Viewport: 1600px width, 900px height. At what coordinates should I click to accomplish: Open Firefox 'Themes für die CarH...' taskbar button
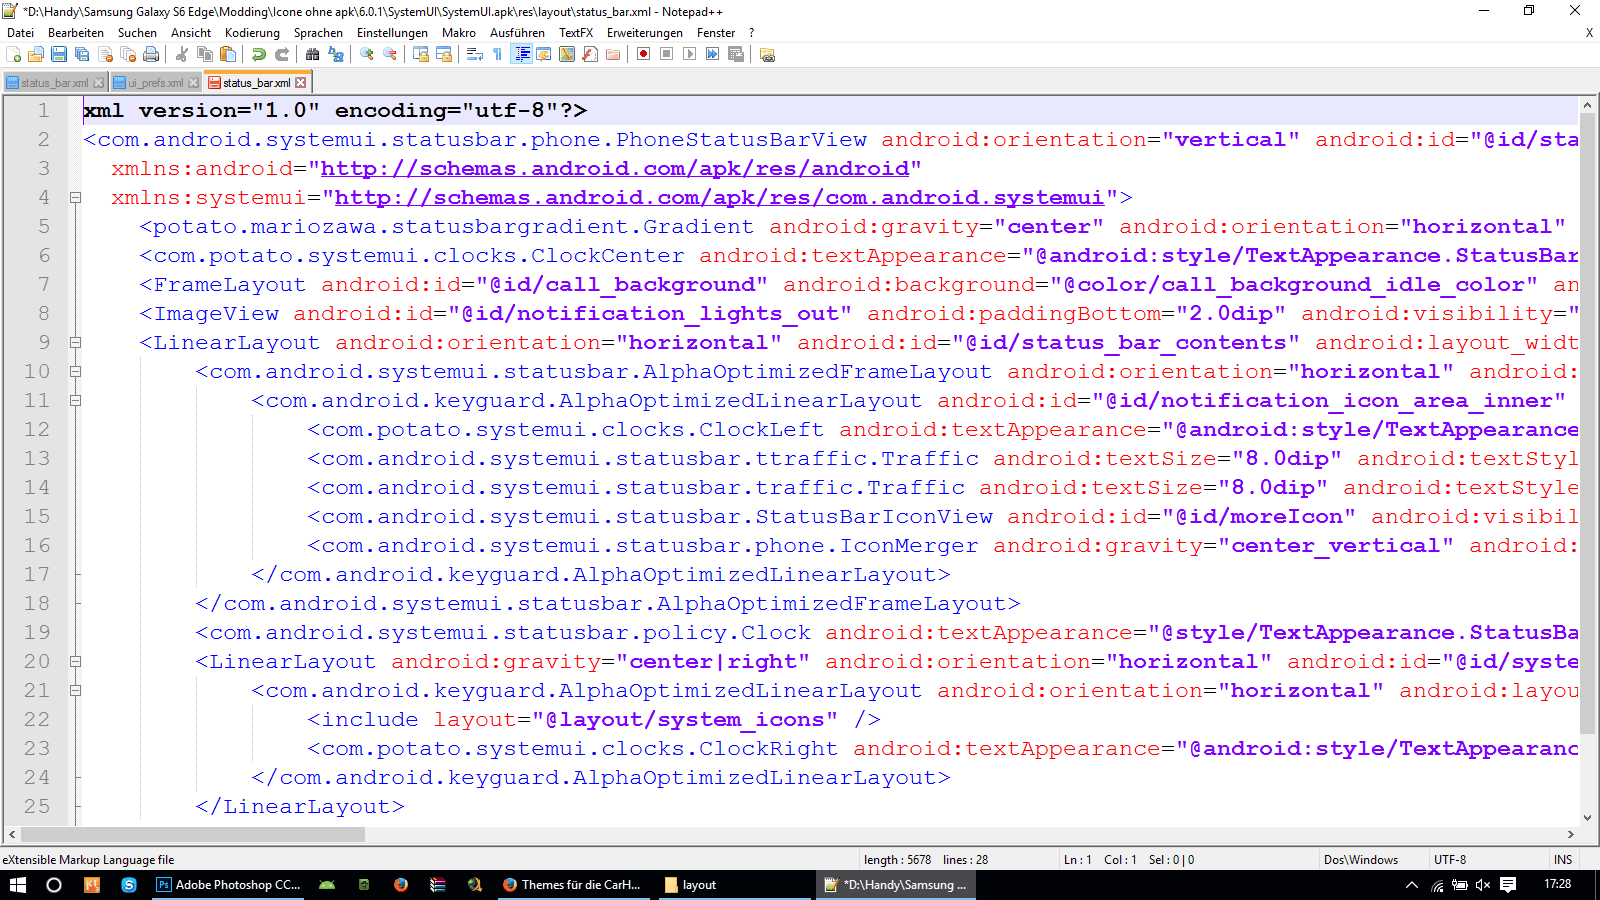tap(572, 885)
